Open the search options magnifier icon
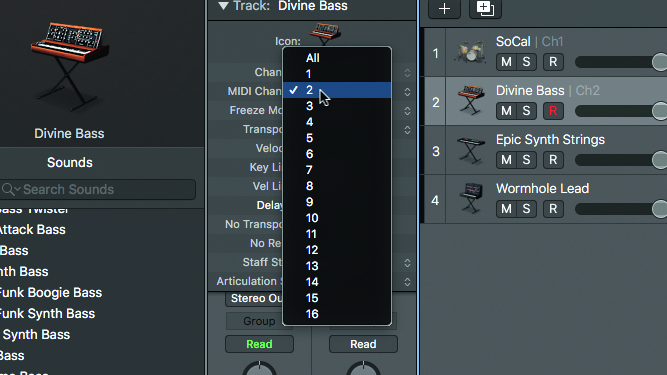This screenshot has height=375, width=667. [11, 189]
